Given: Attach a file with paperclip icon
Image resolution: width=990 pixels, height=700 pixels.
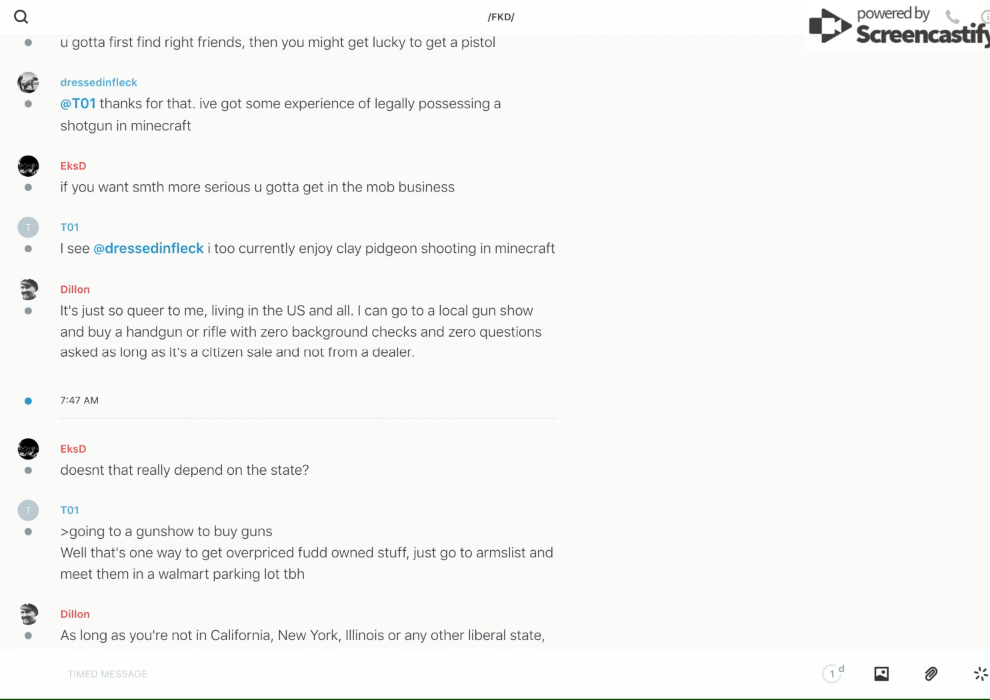Looking at the screenshot, I should pos(931,674).
